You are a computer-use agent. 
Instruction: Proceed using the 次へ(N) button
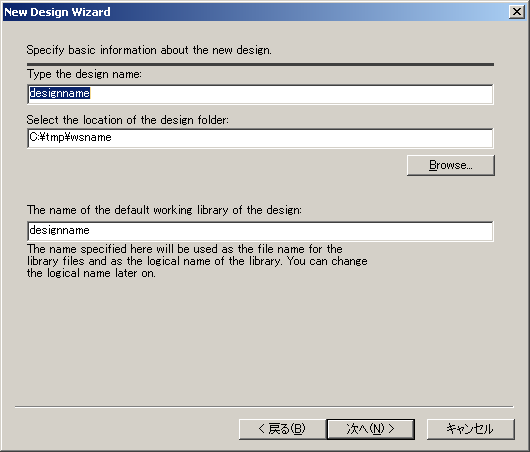(x=370, y=429)
